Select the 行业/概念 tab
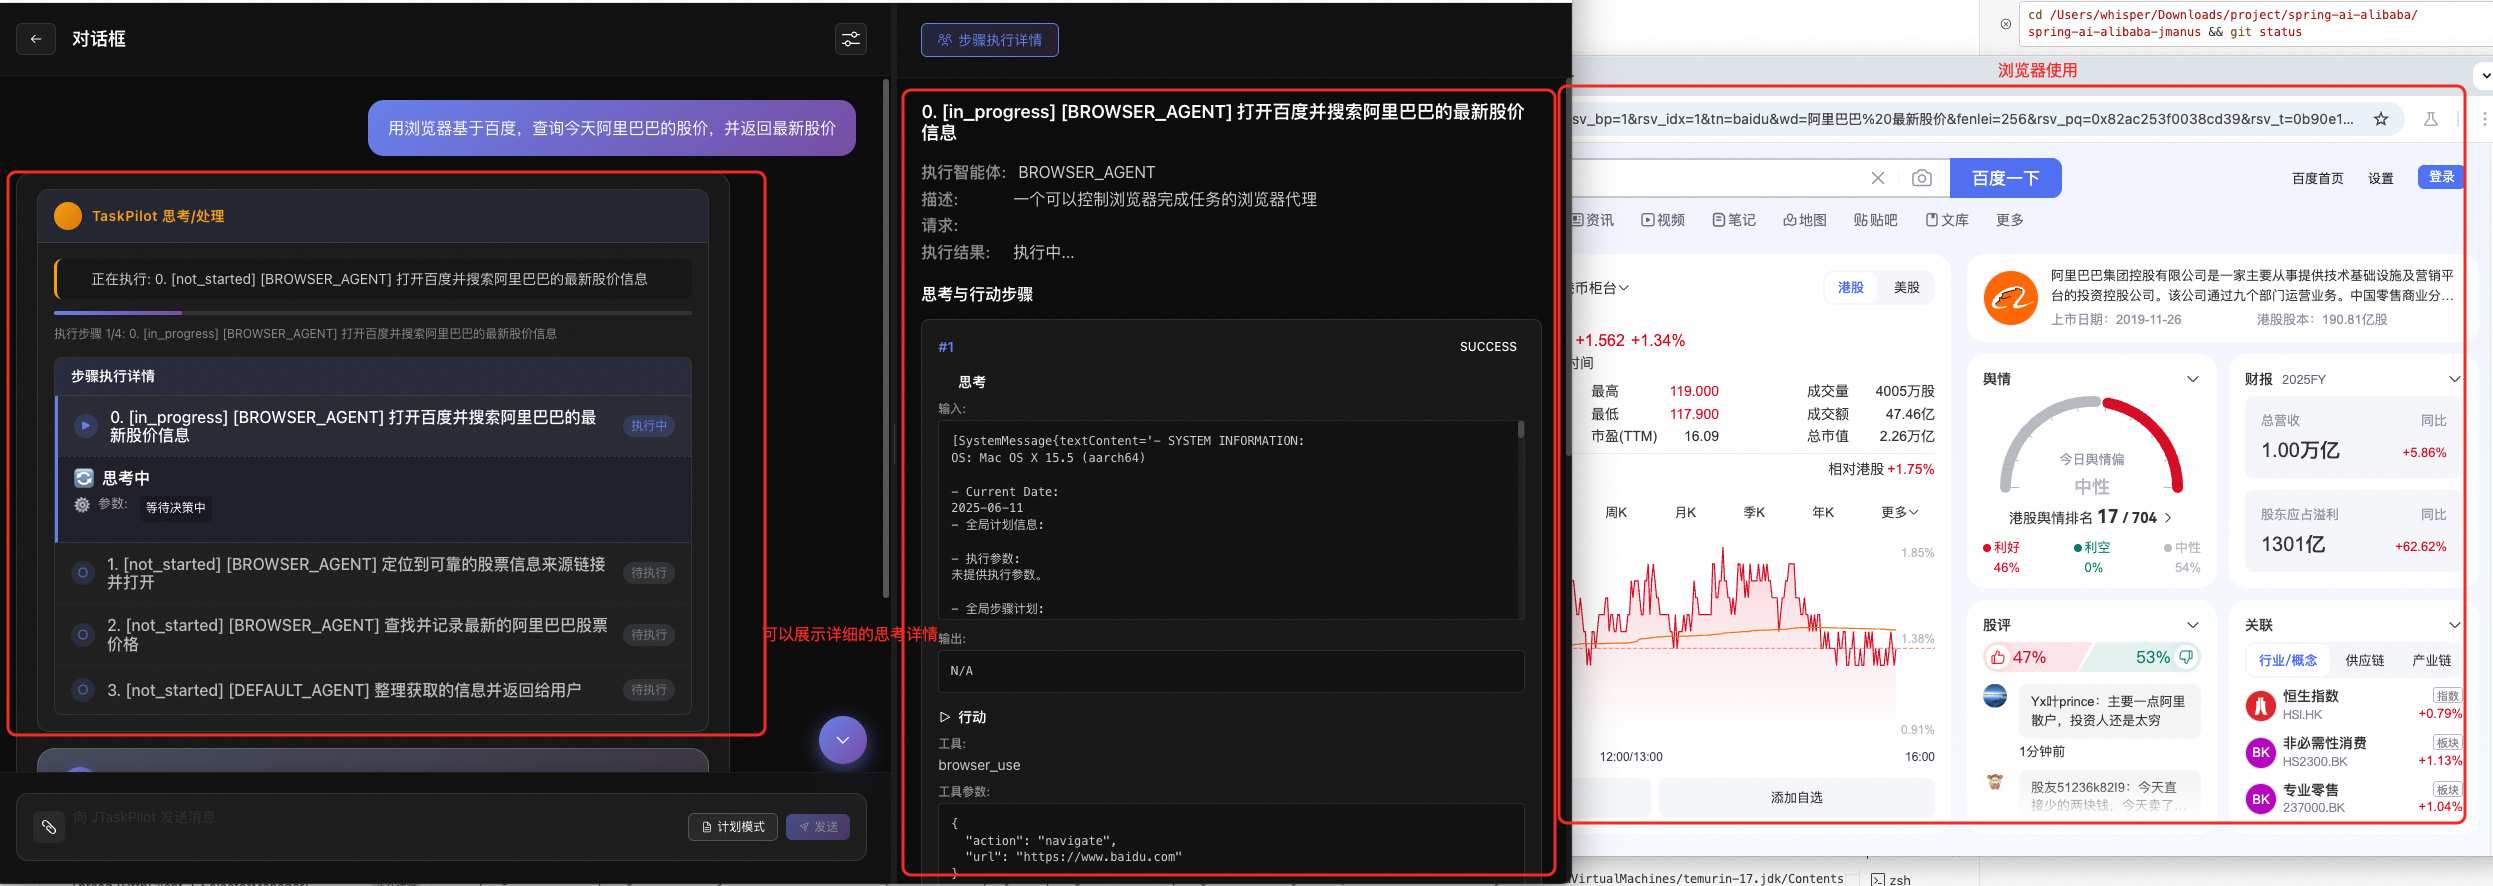Viewport: 2493px width, 886px height. (x=2288, y=660)
